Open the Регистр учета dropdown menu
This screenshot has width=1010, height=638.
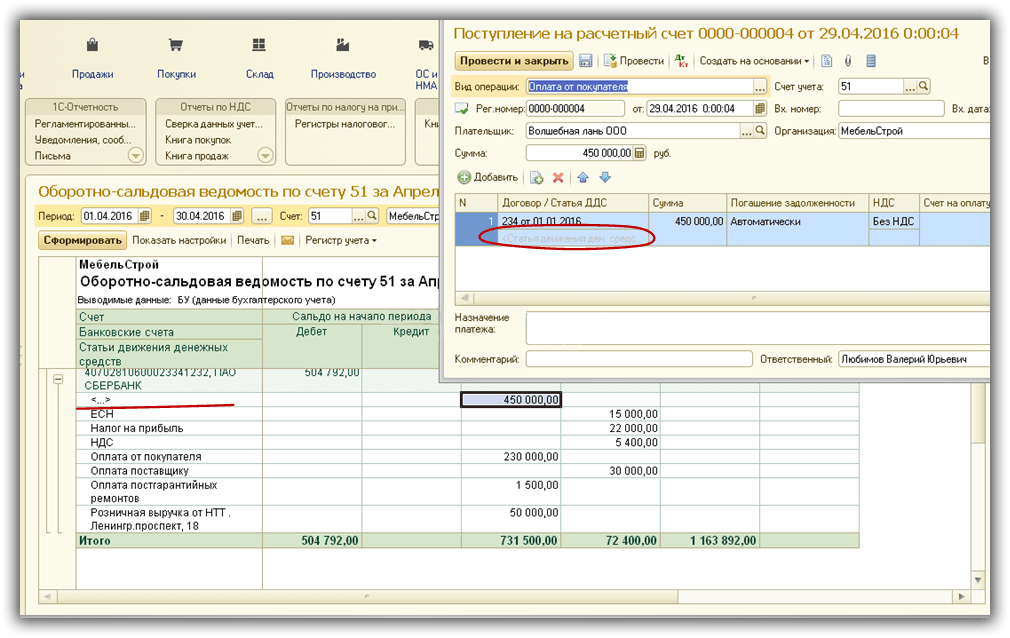click(x=341, y=241)
